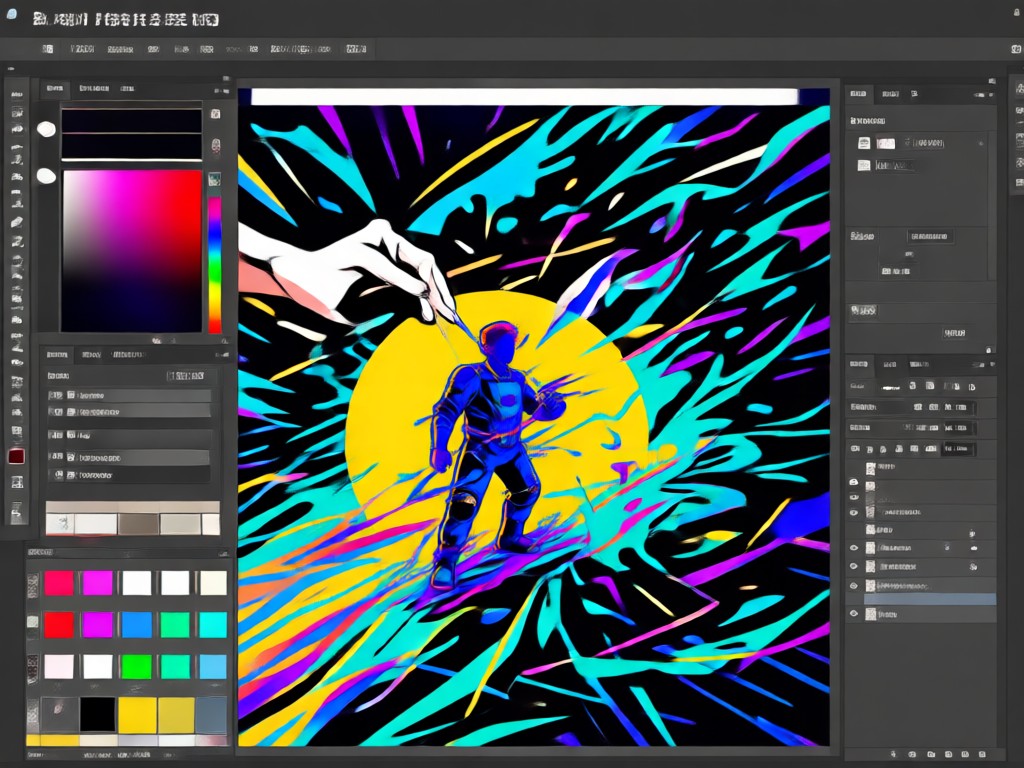Click the rightmost icon in the layers panel footer
Screen dimensions: 1024x768
[982, 754]
